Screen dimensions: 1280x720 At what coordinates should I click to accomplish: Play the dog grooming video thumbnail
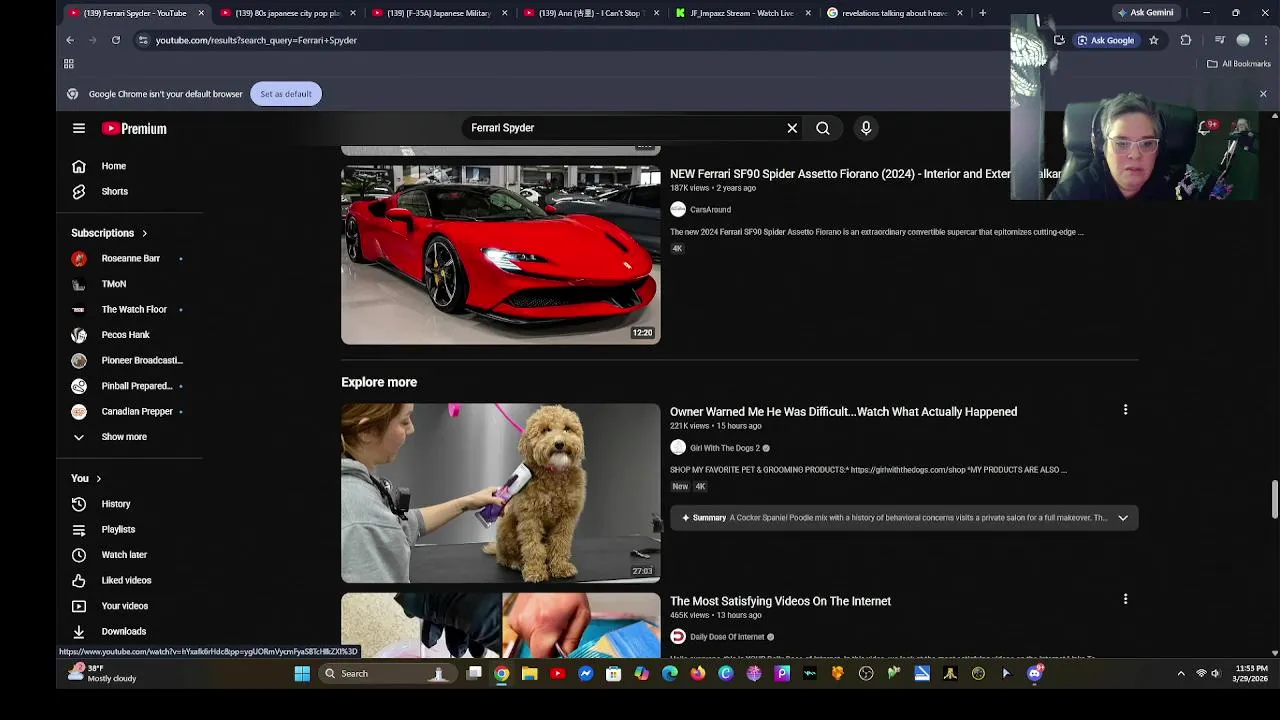(501, 493)
